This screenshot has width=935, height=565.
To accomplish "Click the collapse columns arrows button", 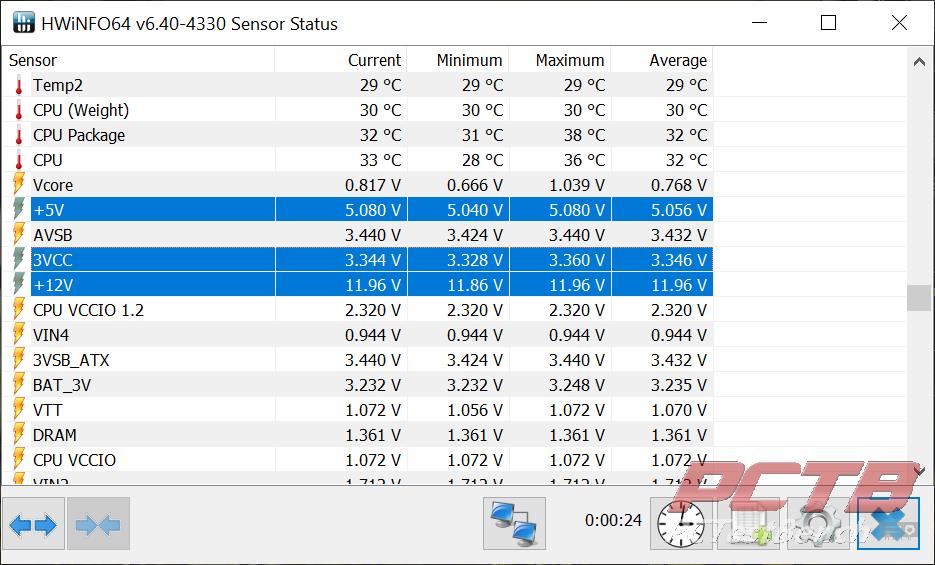I will click(98, 524).
